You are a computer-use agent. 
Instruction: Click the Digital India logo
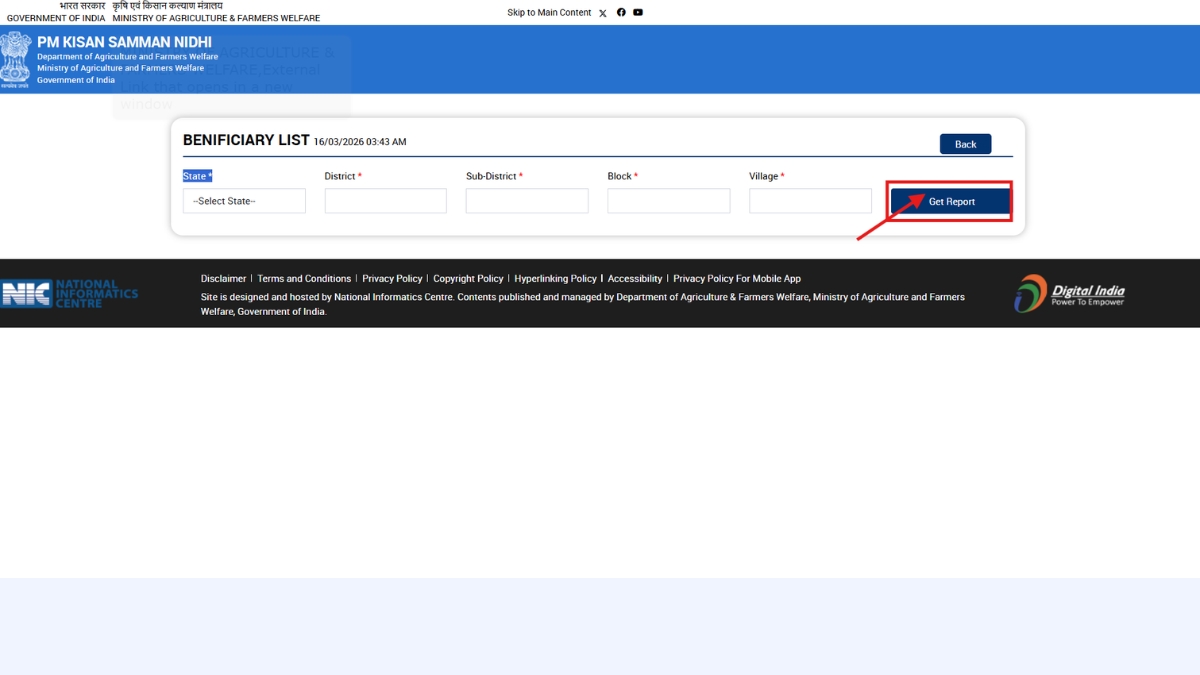(1069, 293)
